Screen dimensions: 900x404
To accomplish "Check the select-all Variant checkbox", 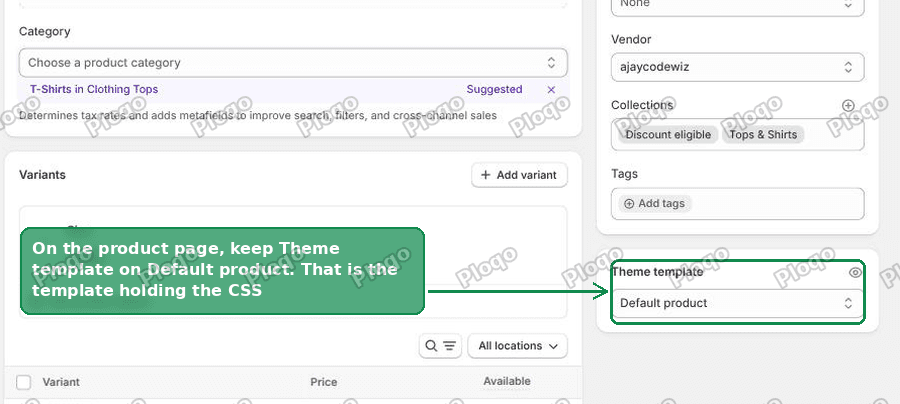I will coord(24,382).
